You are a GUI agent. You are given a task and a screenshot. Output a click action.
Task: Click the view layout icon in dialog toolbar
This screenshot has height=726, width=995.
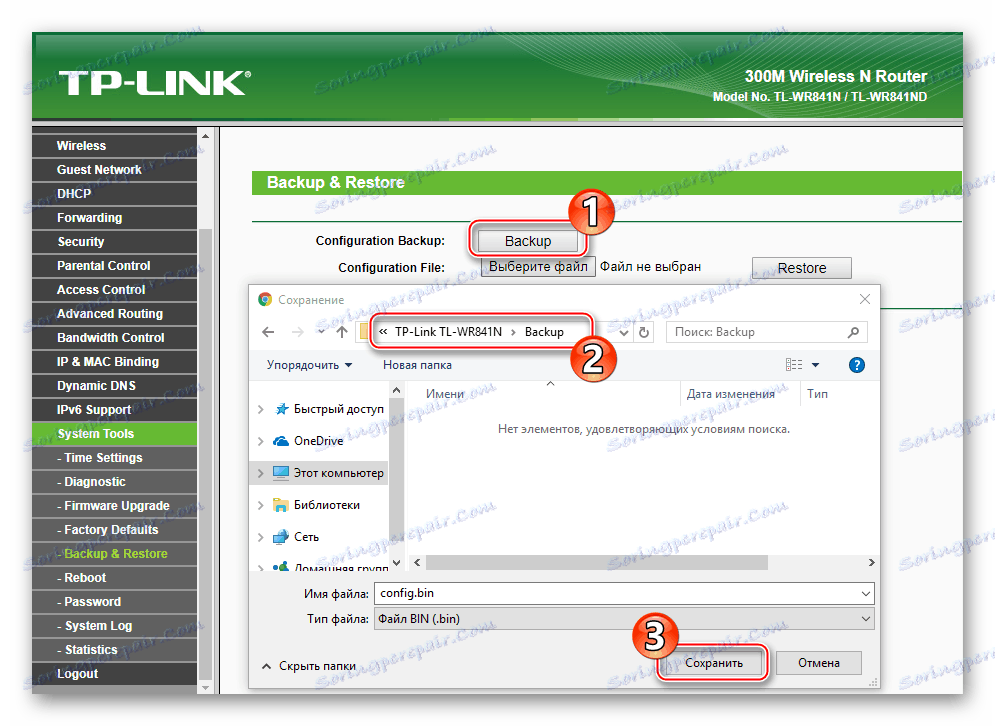[794, 365]
